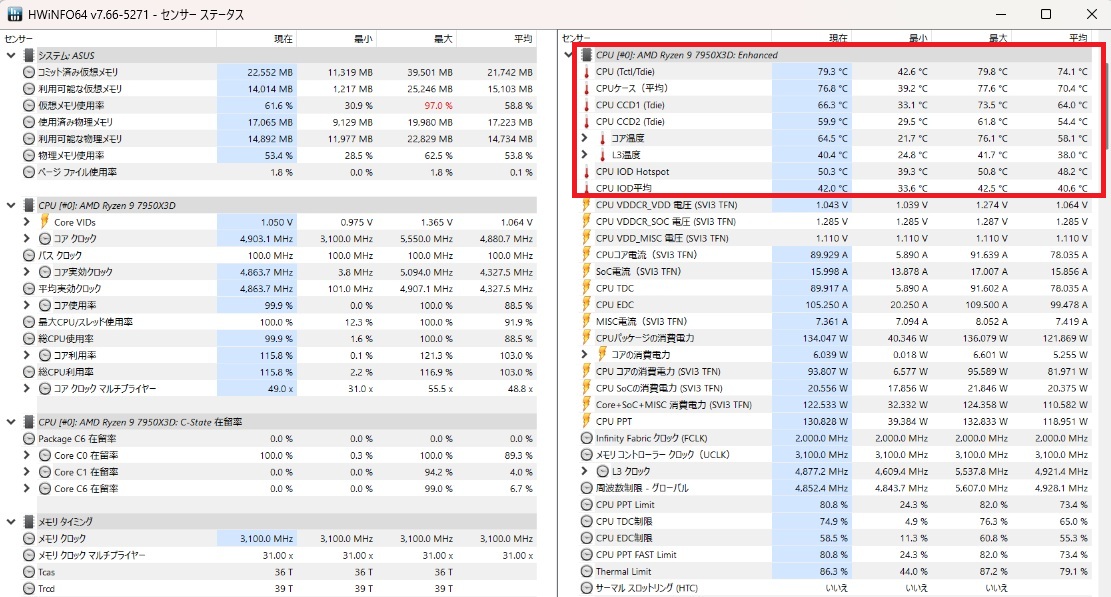
Task: Expand the L3温度 row
Action: (x=585, y=154)
